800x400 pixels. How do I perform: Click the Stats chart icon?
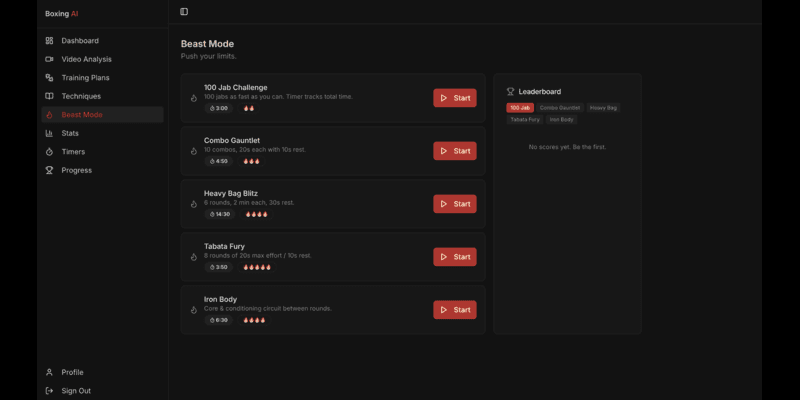[50, 133]
